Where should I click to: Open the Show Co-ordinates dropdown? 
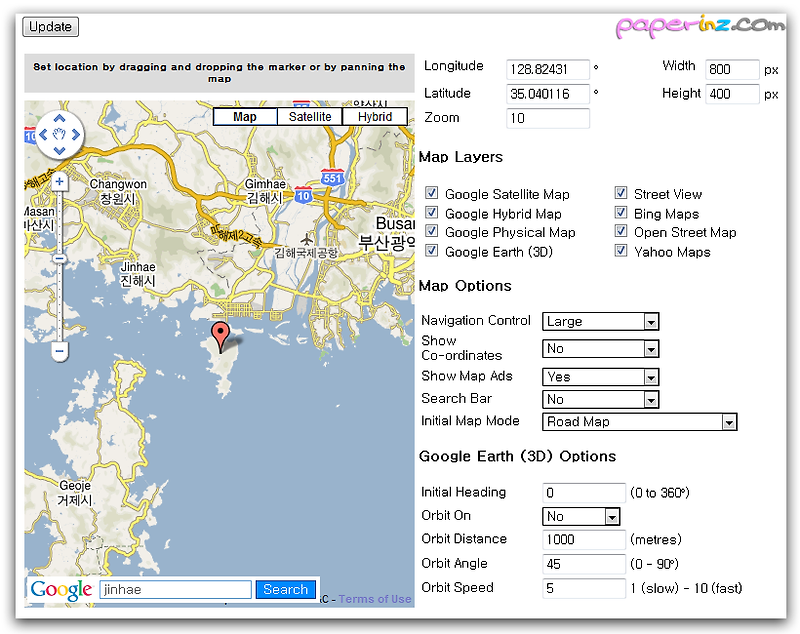click(601, 349)
